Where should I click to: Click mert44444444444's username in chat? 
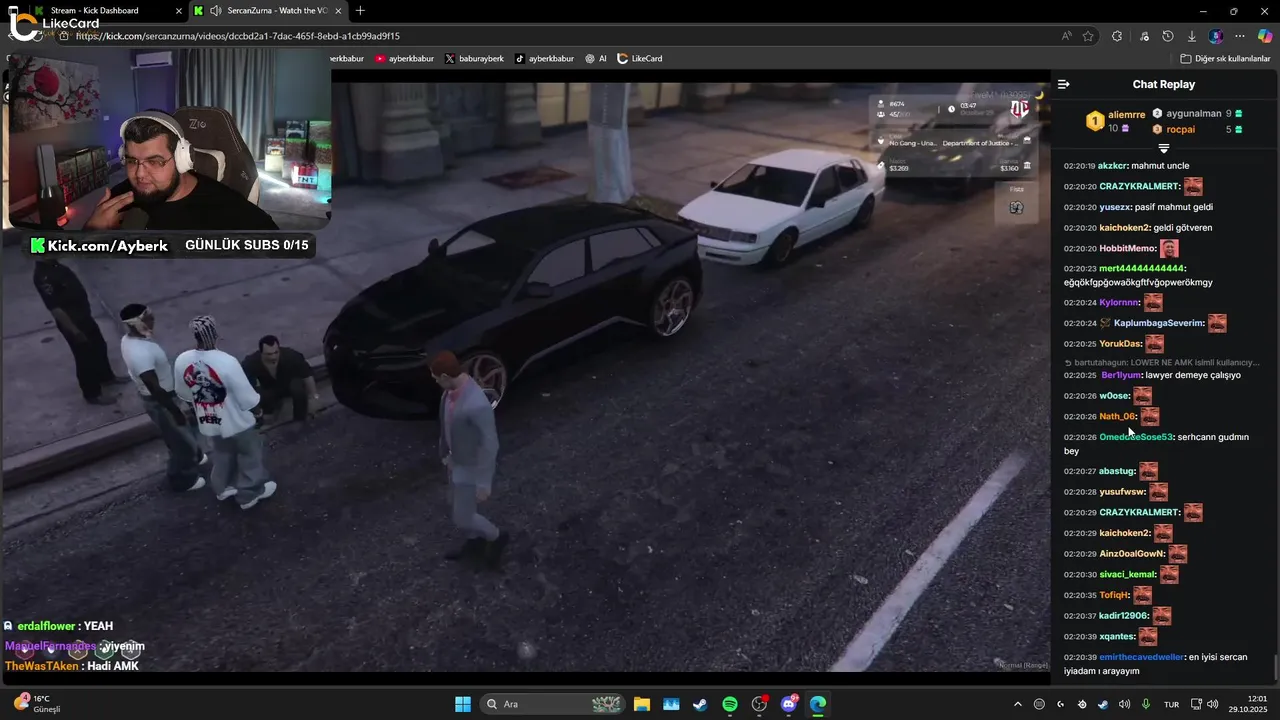click(1142, 269)
